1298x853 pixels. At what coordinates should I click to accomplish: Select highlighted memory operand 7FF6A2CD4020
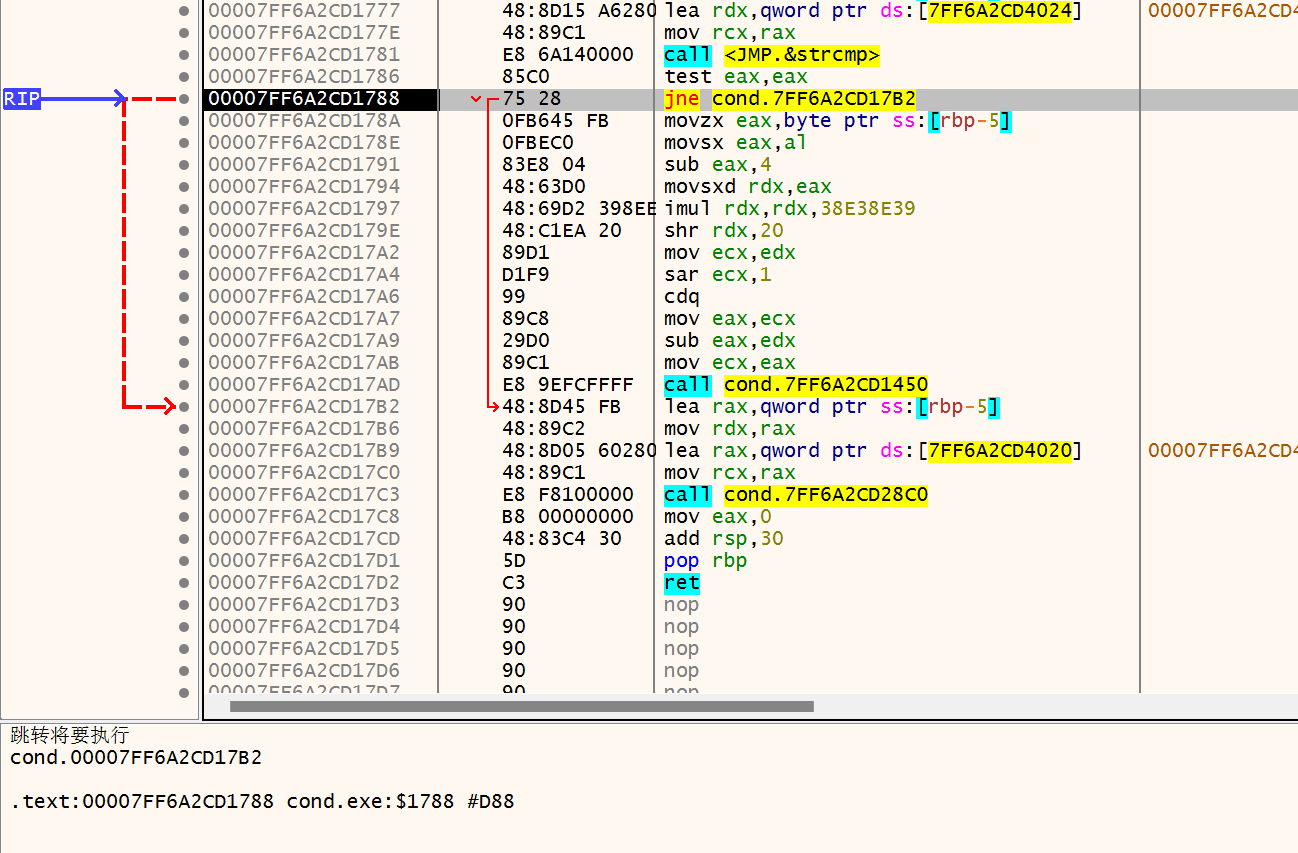pos(1003,450)
